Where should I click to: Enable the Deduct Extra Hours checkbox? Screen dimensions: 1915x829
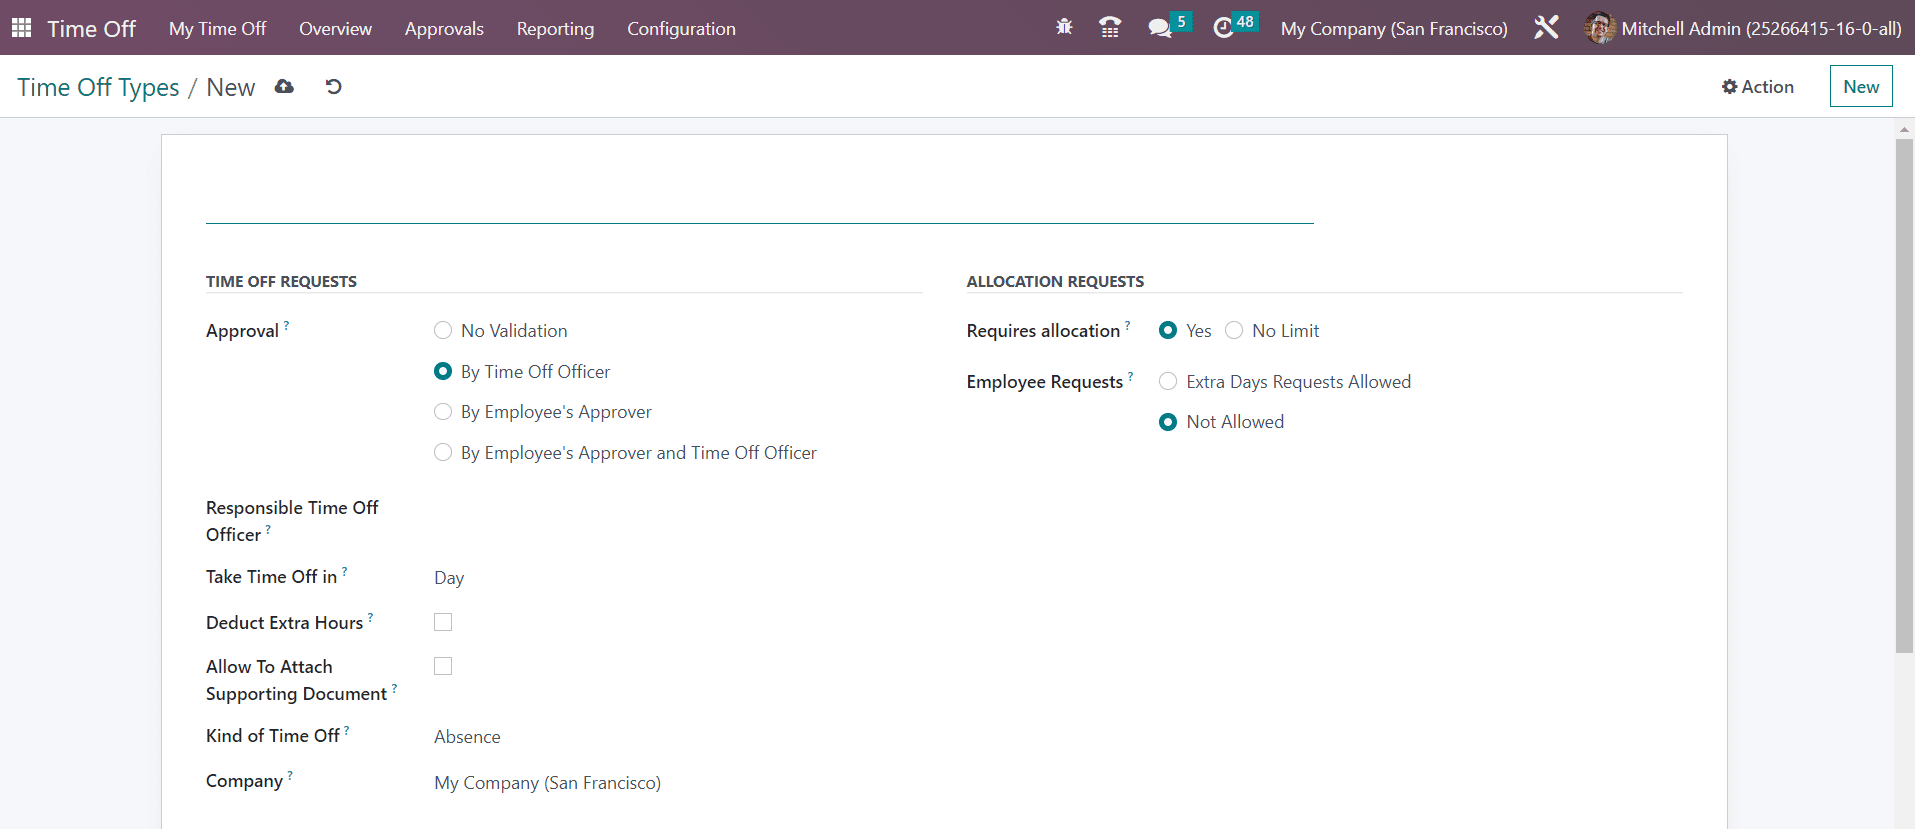point(443,622)
